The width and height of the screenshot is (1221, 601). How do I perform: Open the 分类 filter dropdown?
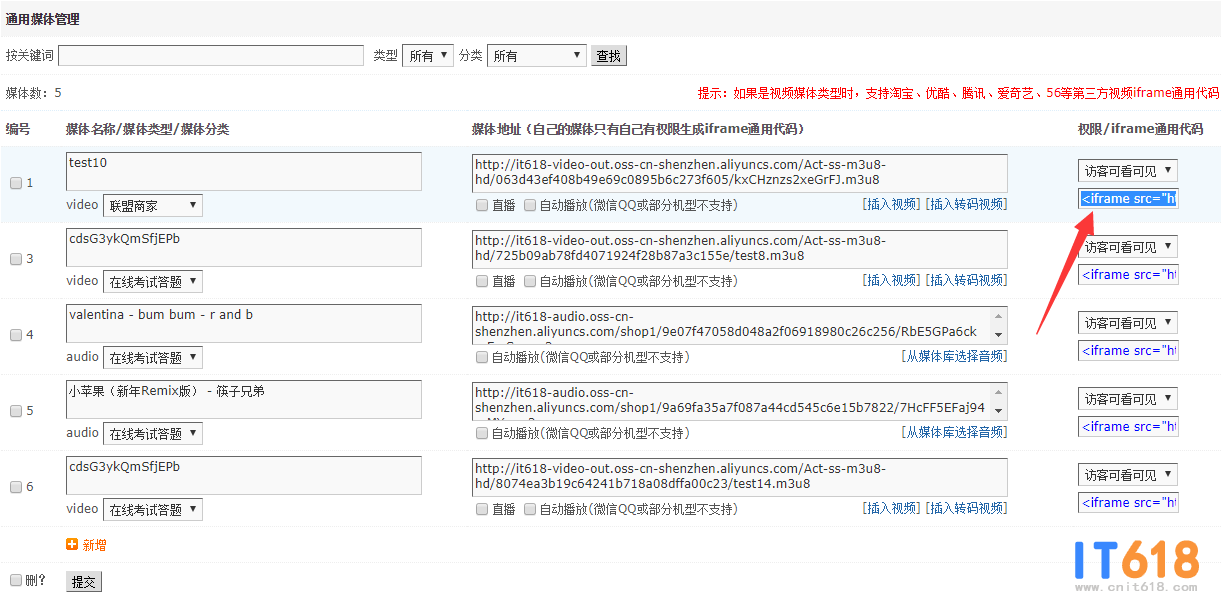point(537,56)
